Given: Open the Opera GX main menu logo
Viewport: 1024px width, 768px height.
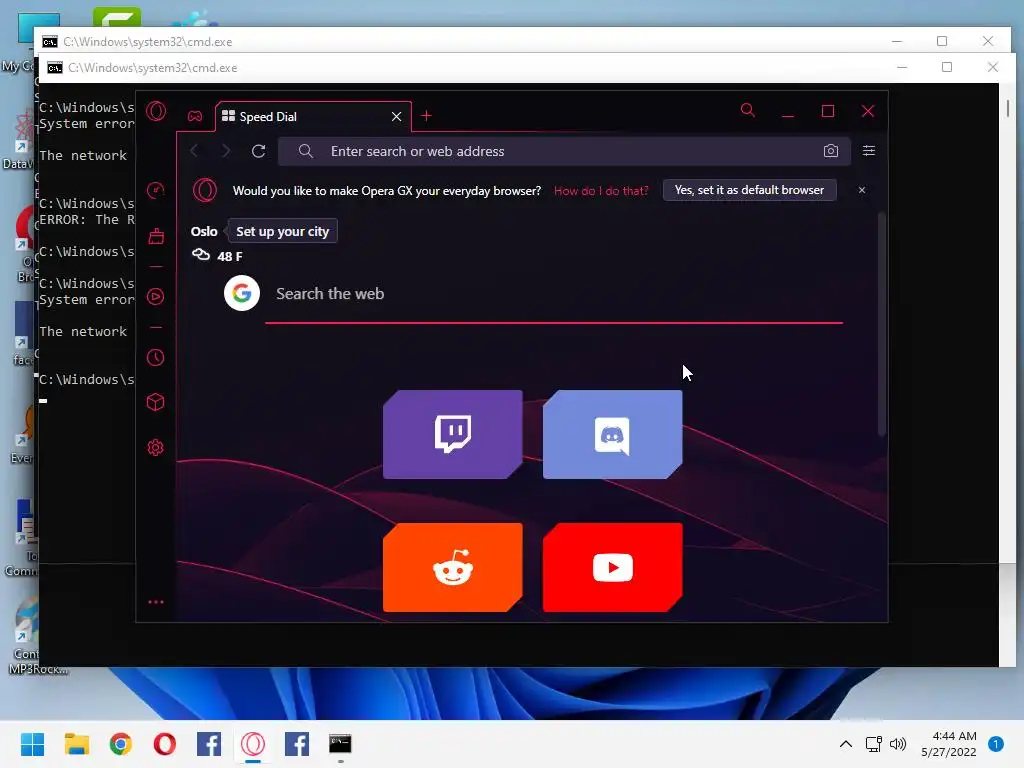Looking at the screenshot, I should click(156, 112).
